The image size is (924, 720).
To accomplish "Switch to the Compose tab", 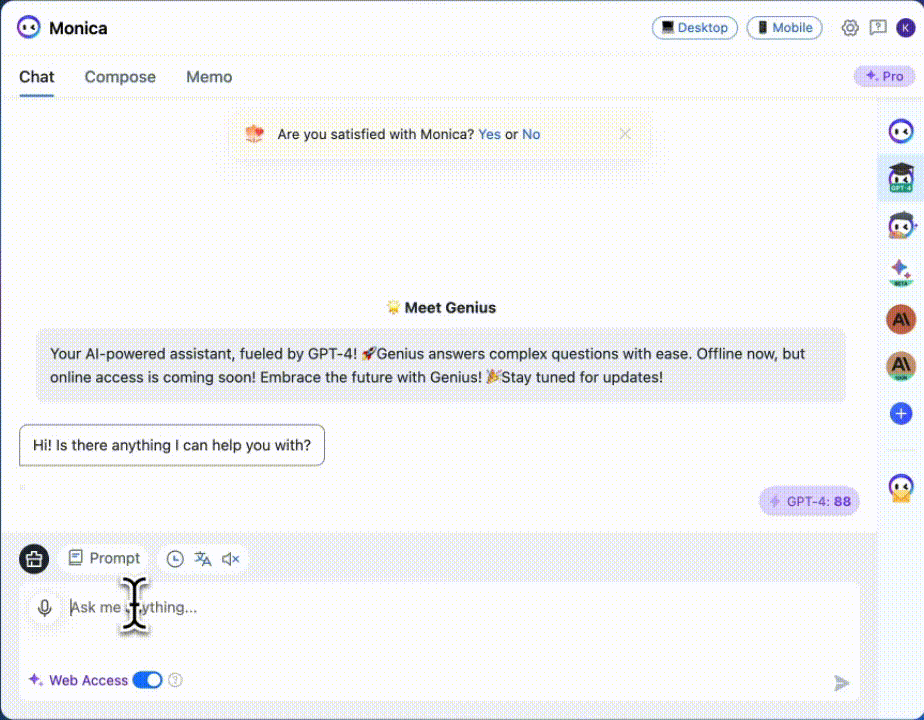I will click(120, 77).
